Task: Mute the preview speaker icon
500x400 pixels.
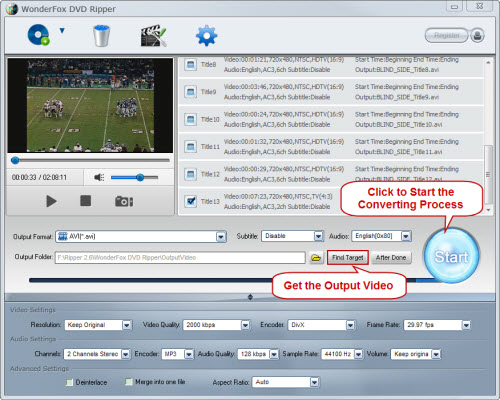Action: (x=99, y=177)
